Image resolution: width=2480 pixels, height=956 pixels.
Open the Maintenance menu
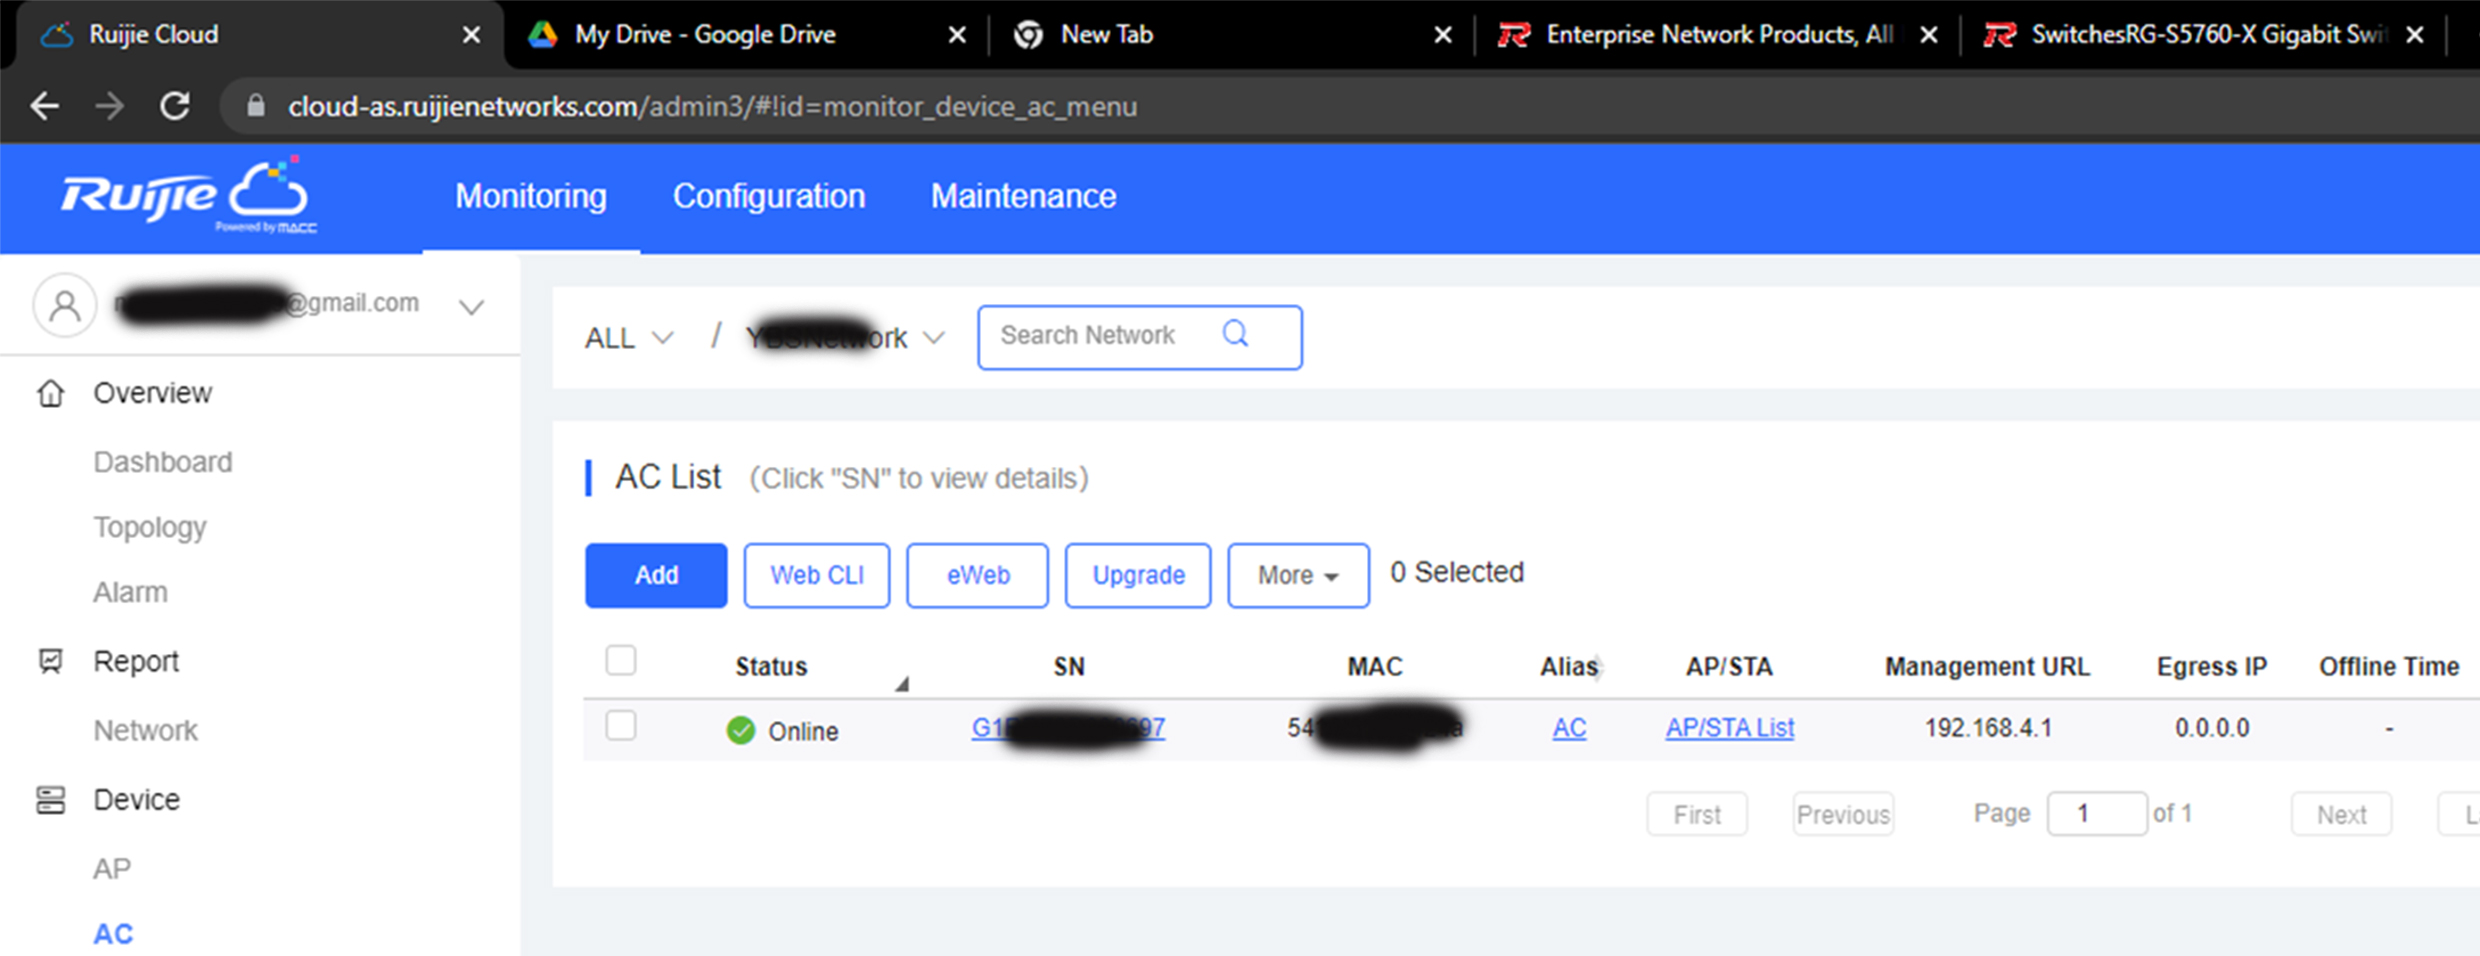[1023, 196]
